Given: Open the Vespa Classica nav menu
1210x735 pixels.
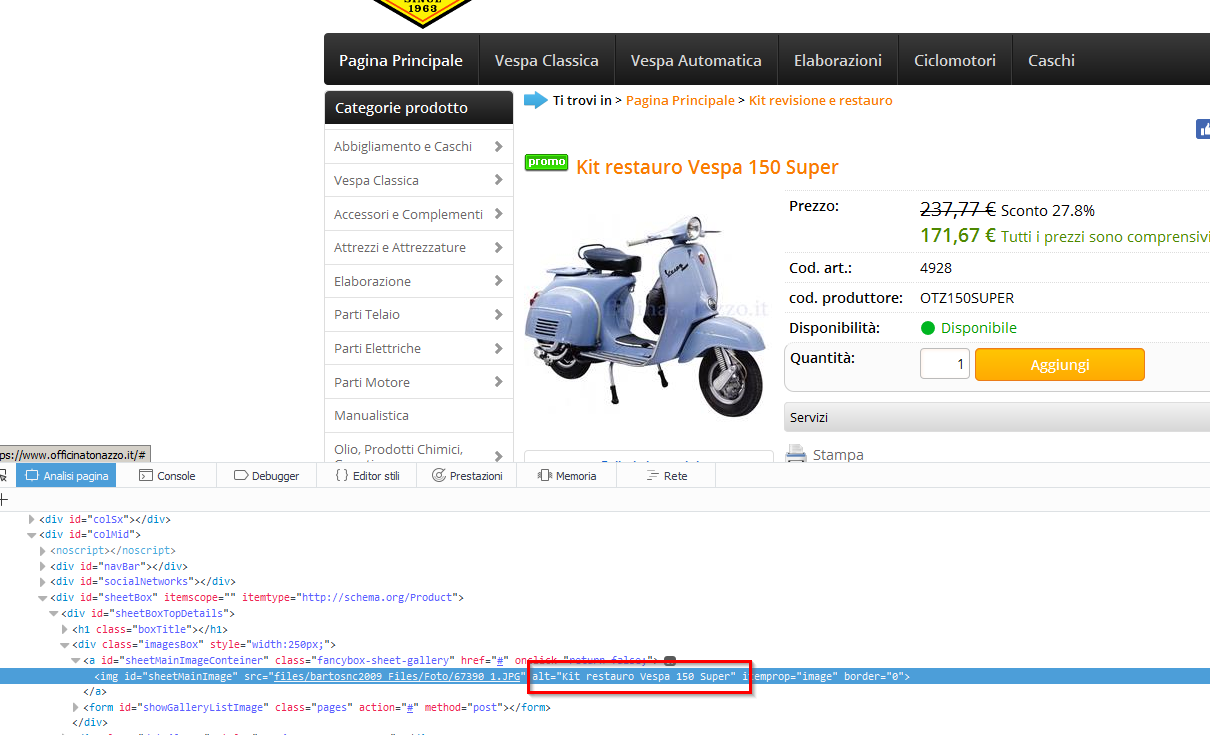Looking at the screenshot, I should [547, 60].
